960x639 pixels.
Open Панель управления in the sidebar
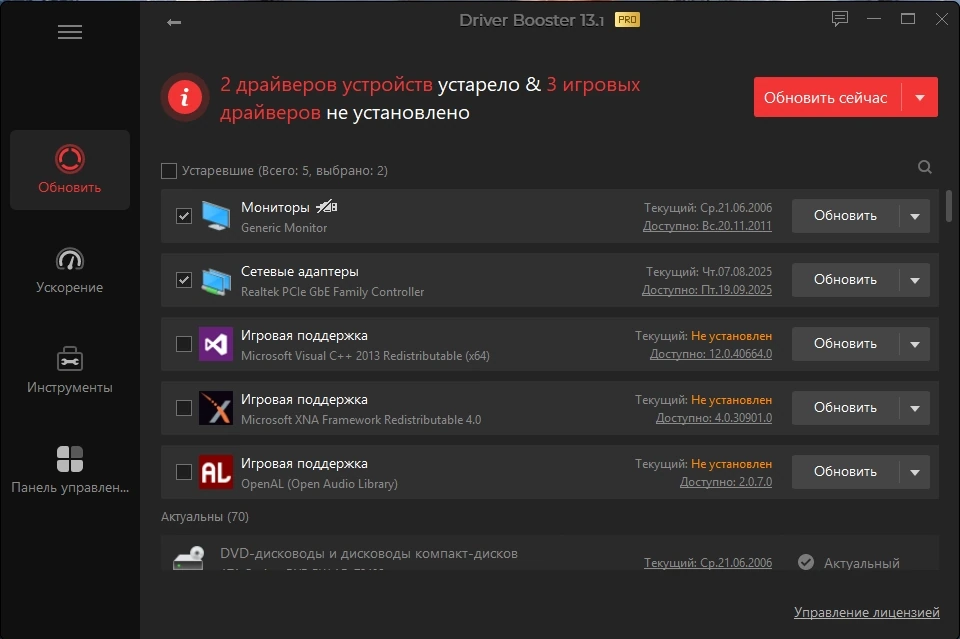(70, 469)
